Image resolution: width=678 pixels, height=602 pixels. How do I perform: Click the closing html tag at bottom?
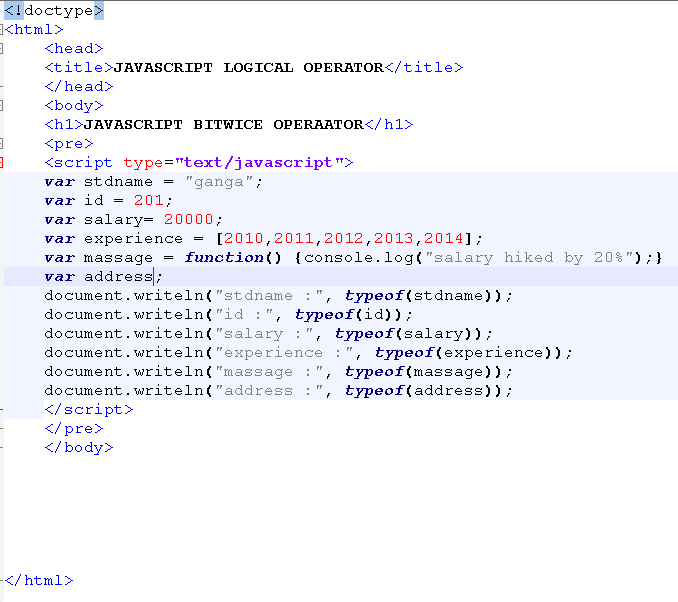(39, 581)
